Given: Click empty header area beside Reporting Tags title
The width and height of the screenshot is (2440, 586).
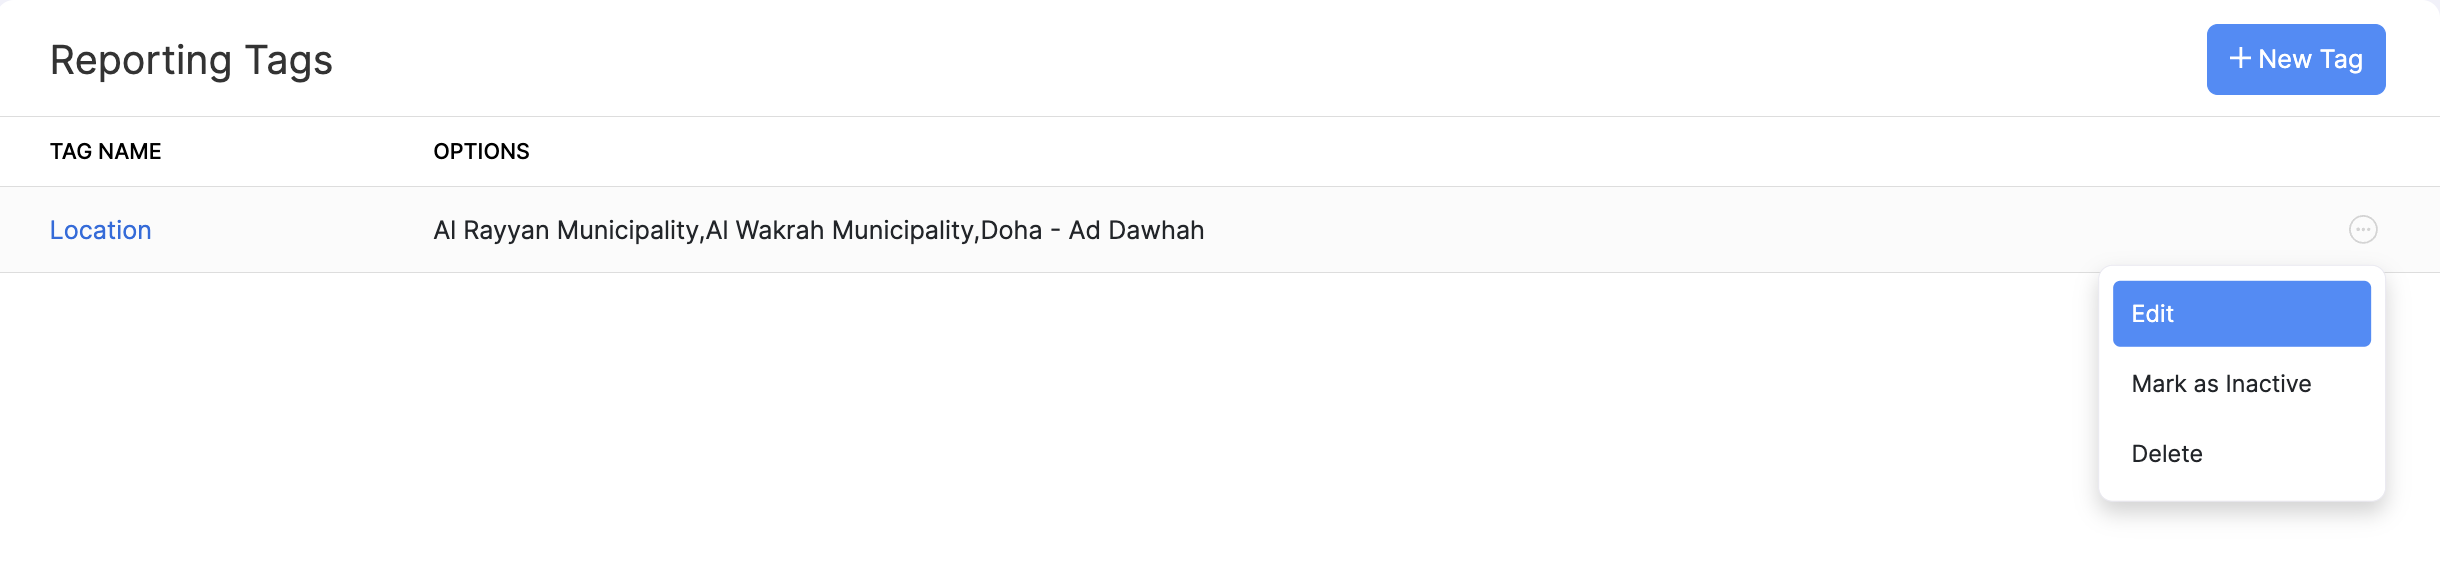Looking at the screenshot, I should click(x=1200, y=60).
